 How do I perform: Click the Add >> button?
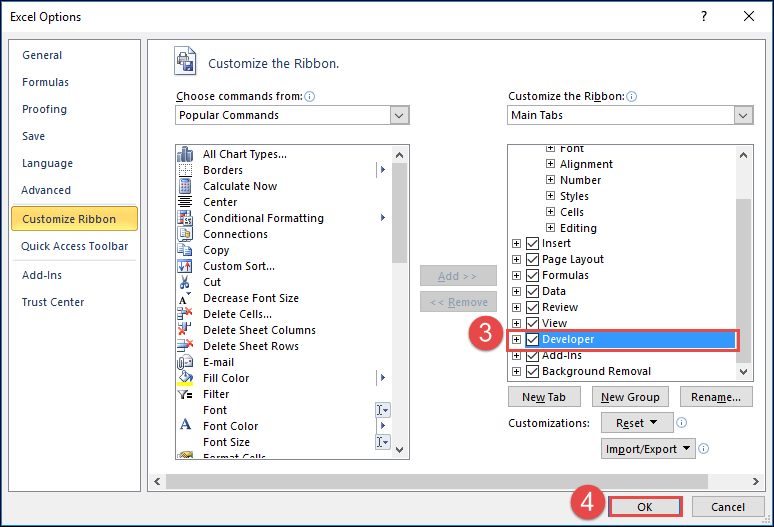pyautogui.click(x=458, y=276)
